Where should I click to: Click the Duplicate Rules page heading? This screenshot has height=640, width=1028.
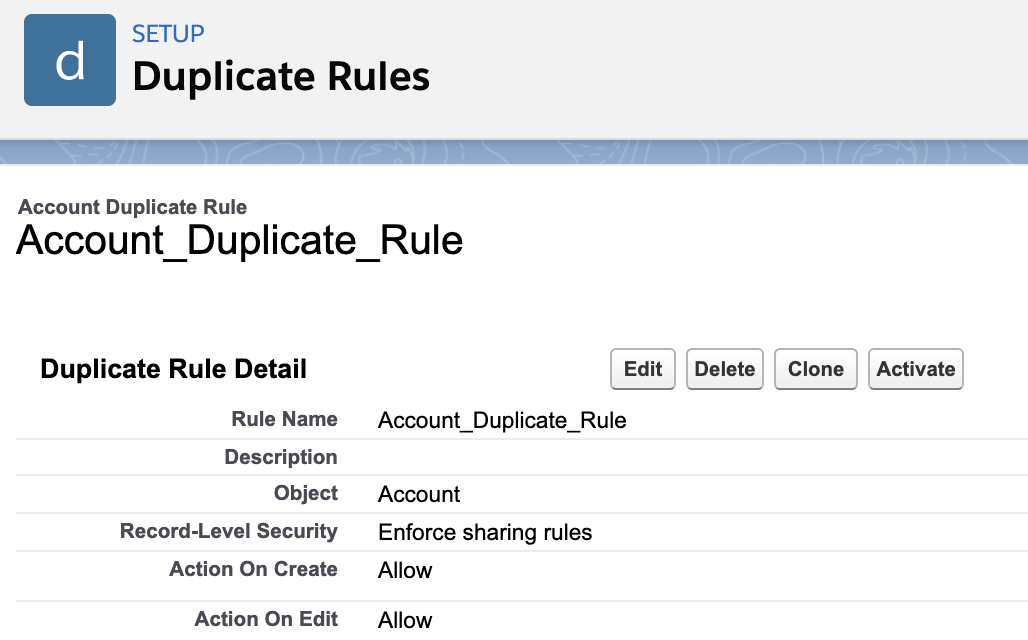[281, 76]
